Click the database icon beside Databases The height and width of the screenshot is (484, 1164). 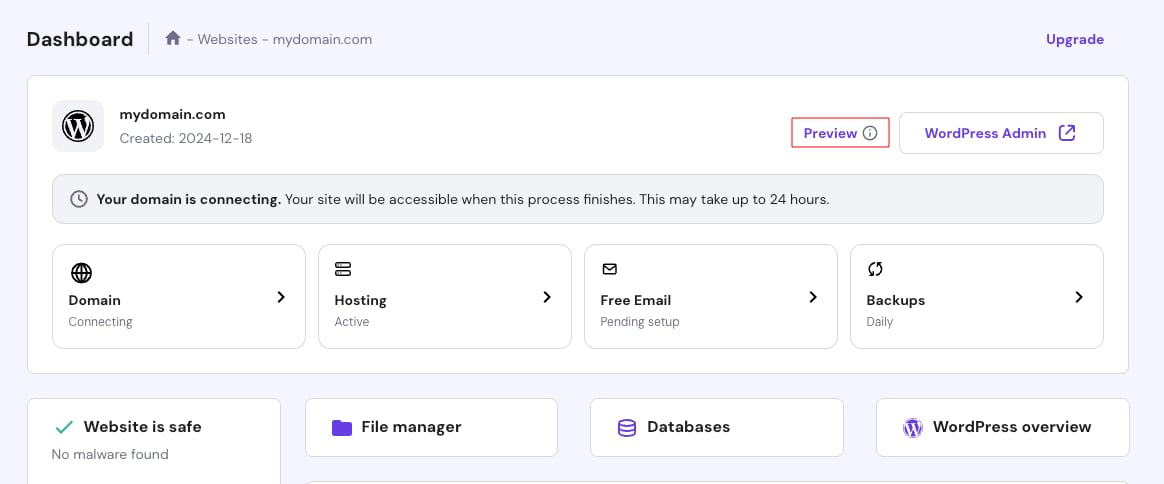pyautogui.click(x=627, y=428)
